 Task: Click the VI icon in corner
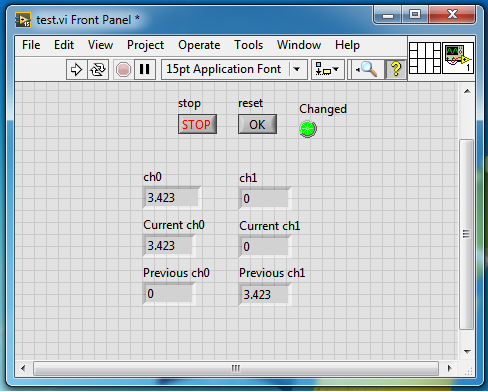point(458,58)
